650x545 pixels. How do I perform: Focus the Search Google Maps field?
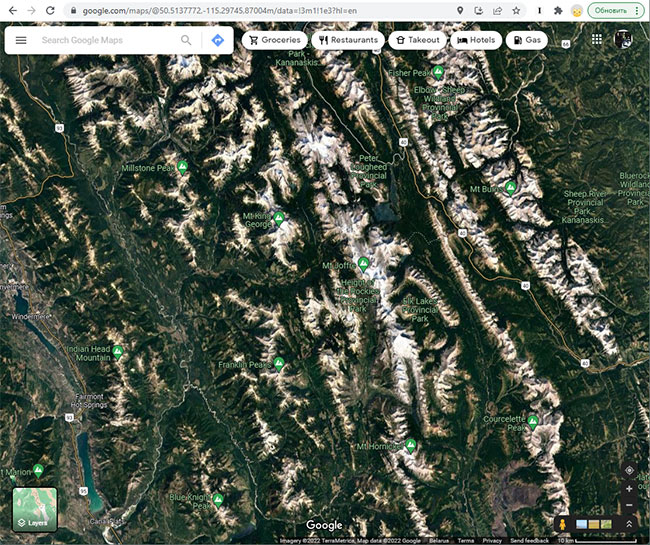point(108,40)
